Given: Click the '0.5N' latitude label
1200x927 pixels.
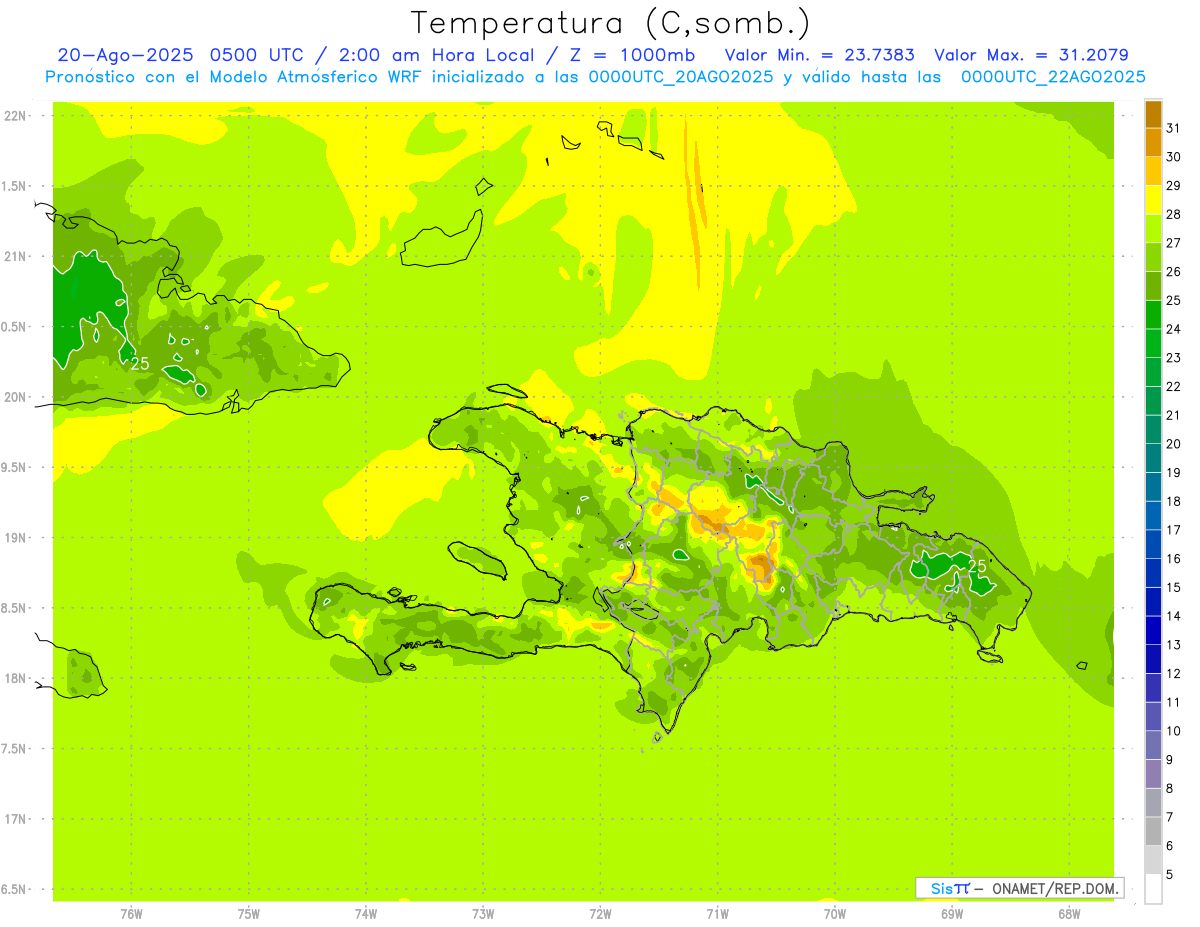Looking at the screenshot, I should click(x=15, y=327).
